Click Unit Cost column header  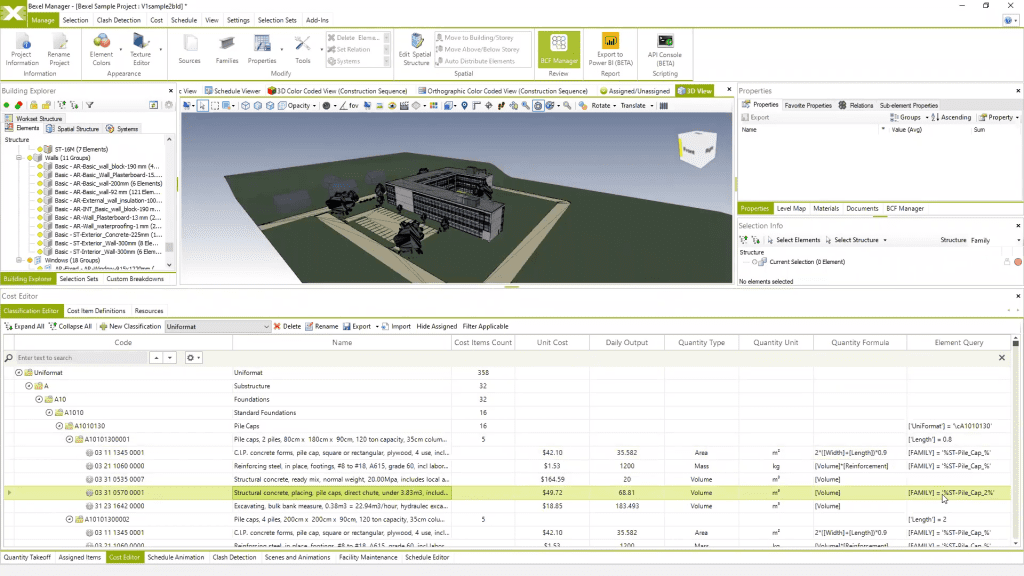552,343
